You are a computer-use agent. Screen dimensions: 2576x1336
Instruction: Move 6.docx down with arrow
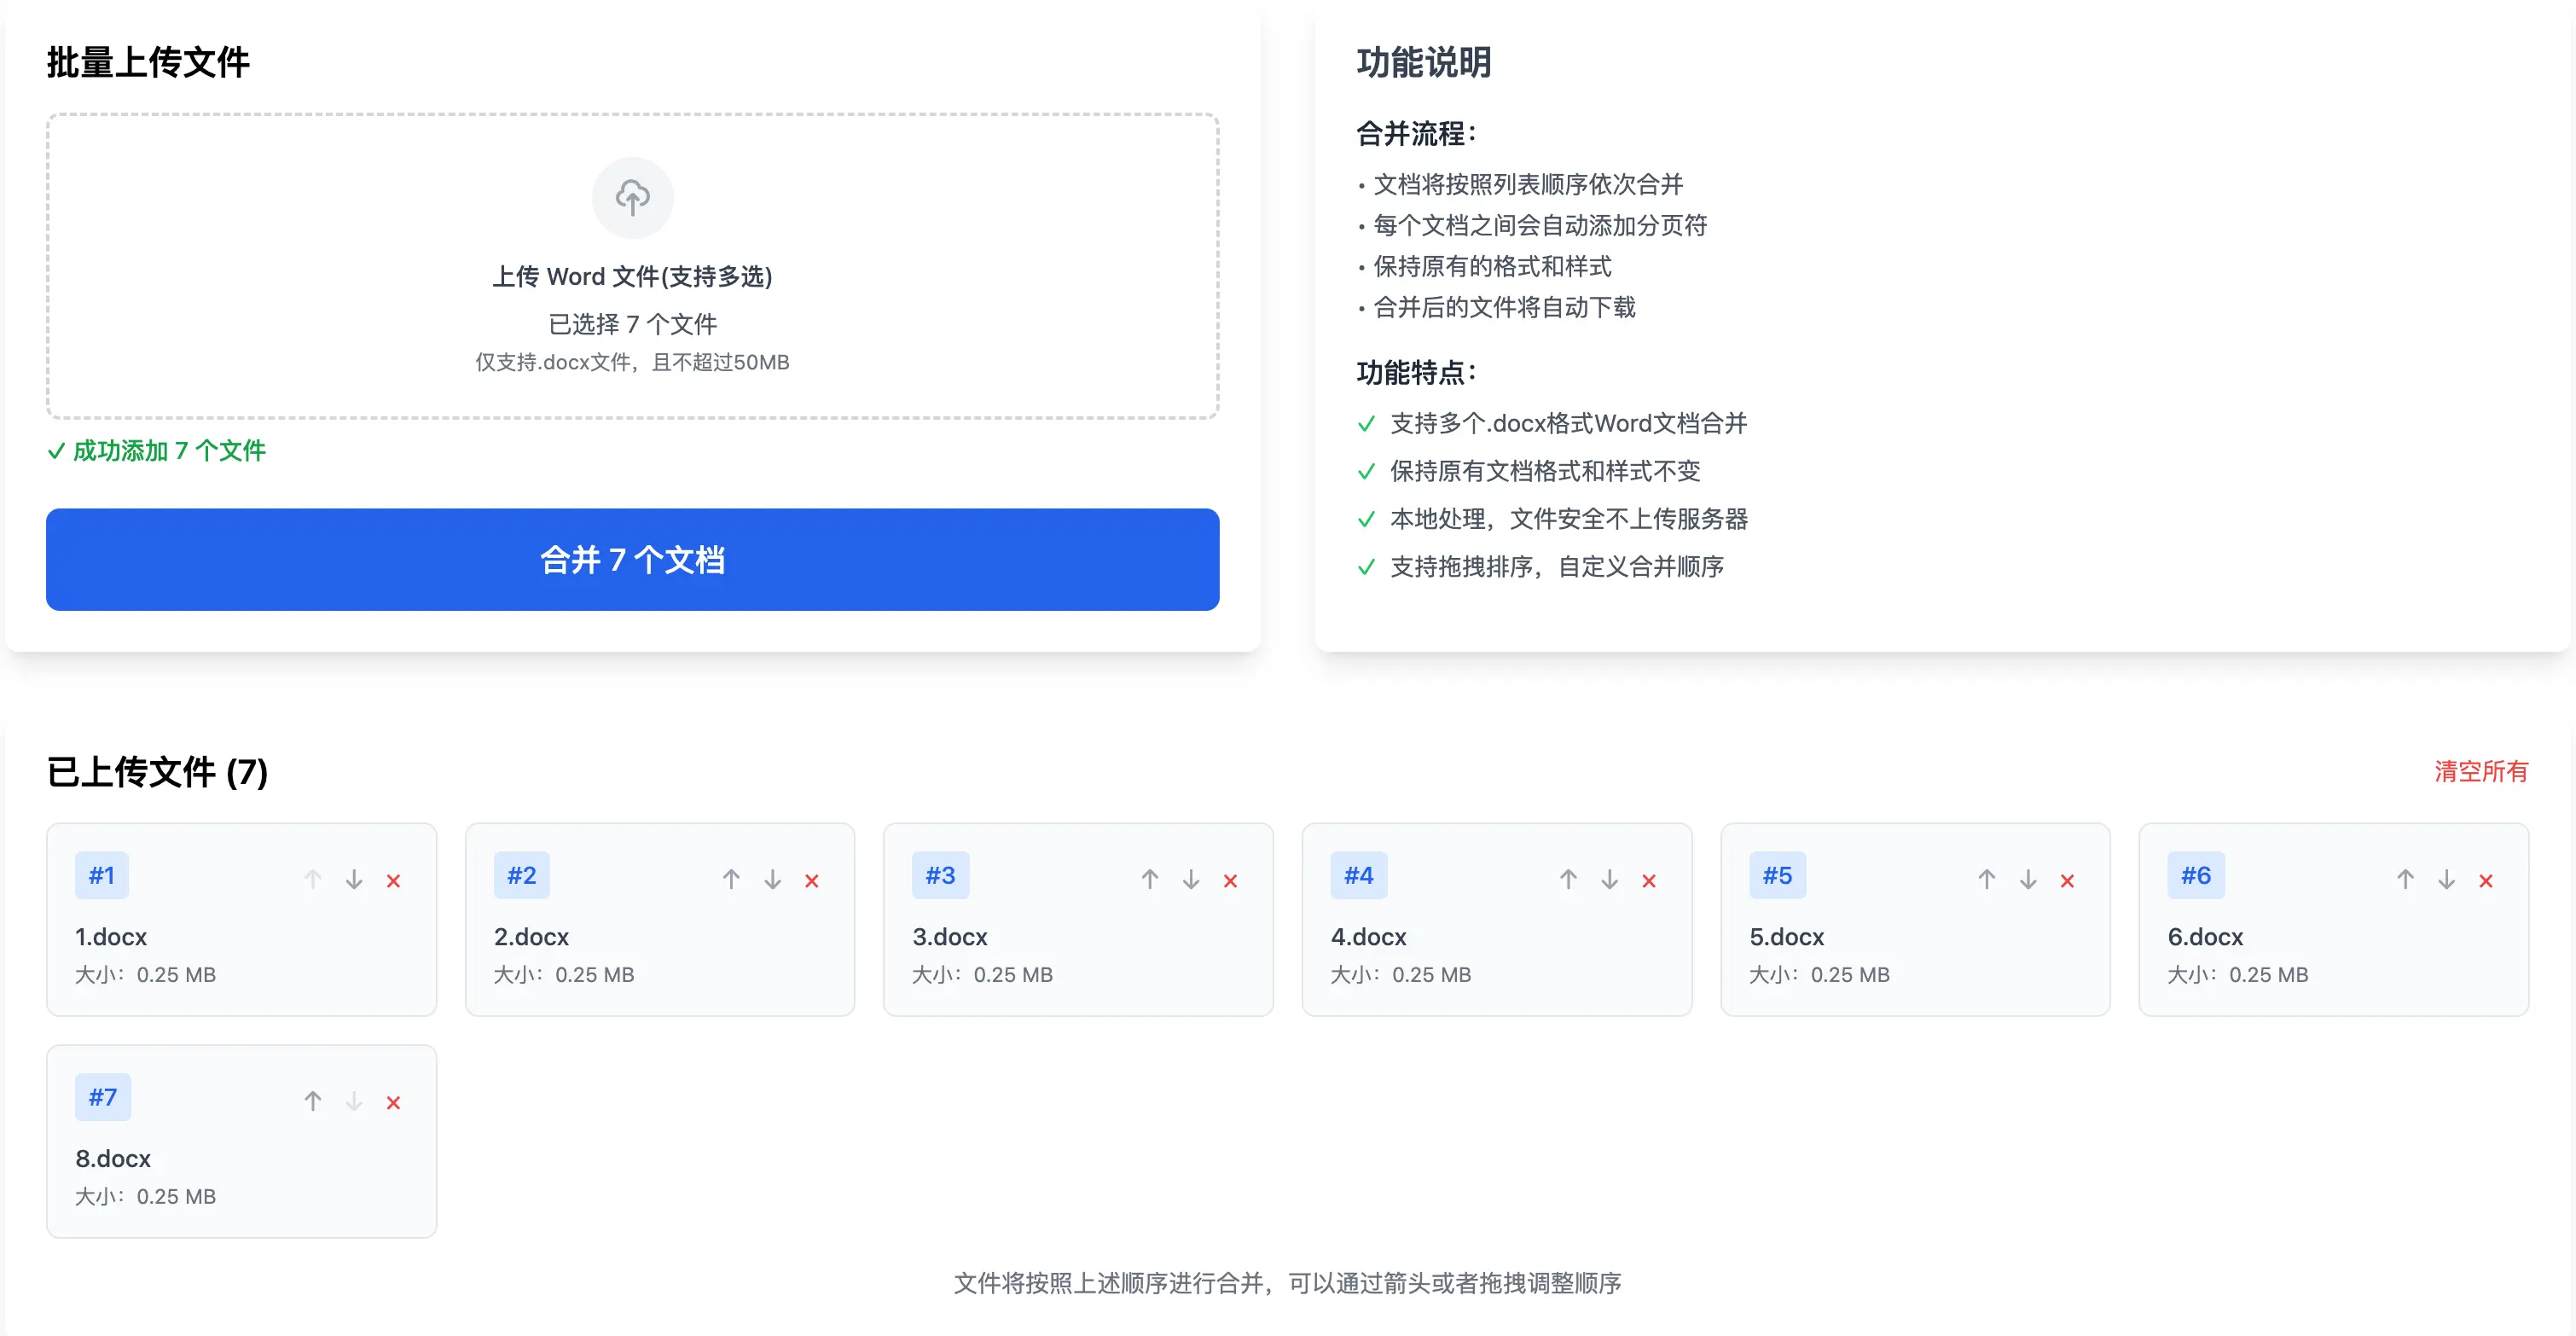click(x=2447, y=879)
